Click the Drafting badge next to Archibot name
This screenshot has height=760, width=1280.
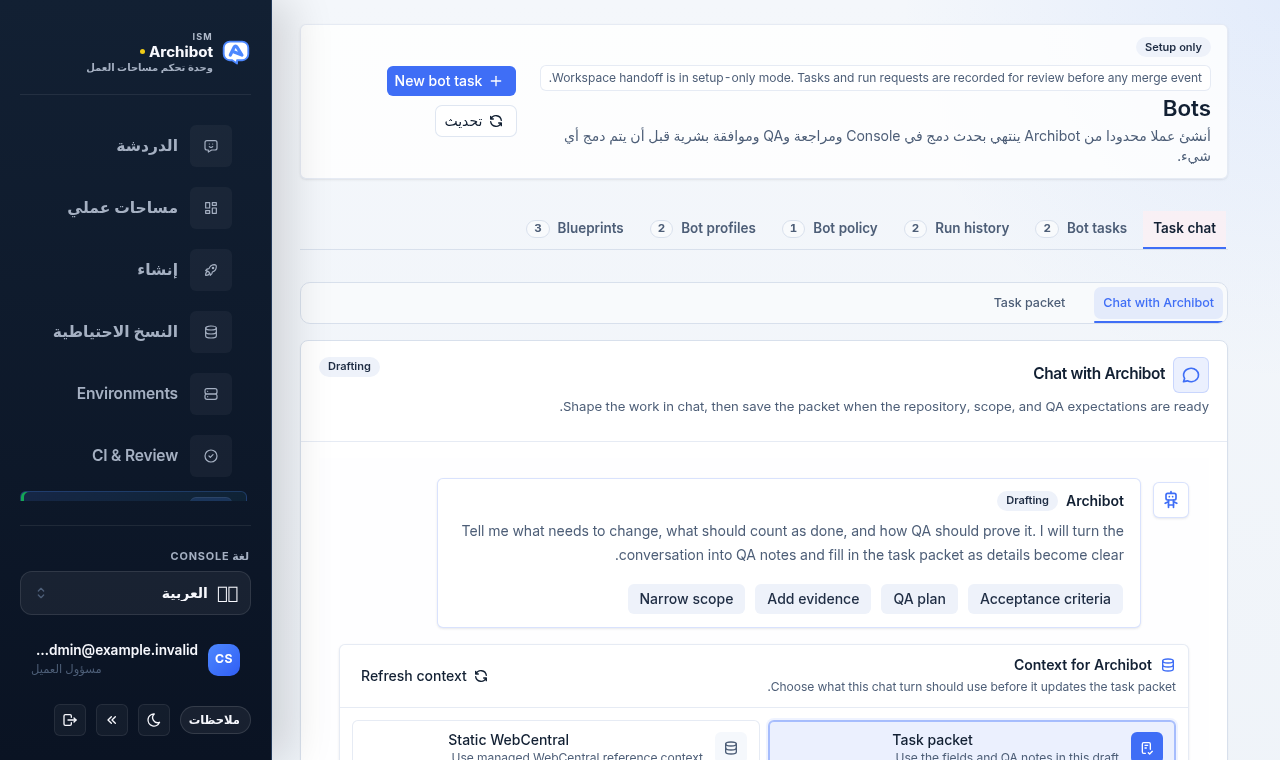(x=1027, y=500)
